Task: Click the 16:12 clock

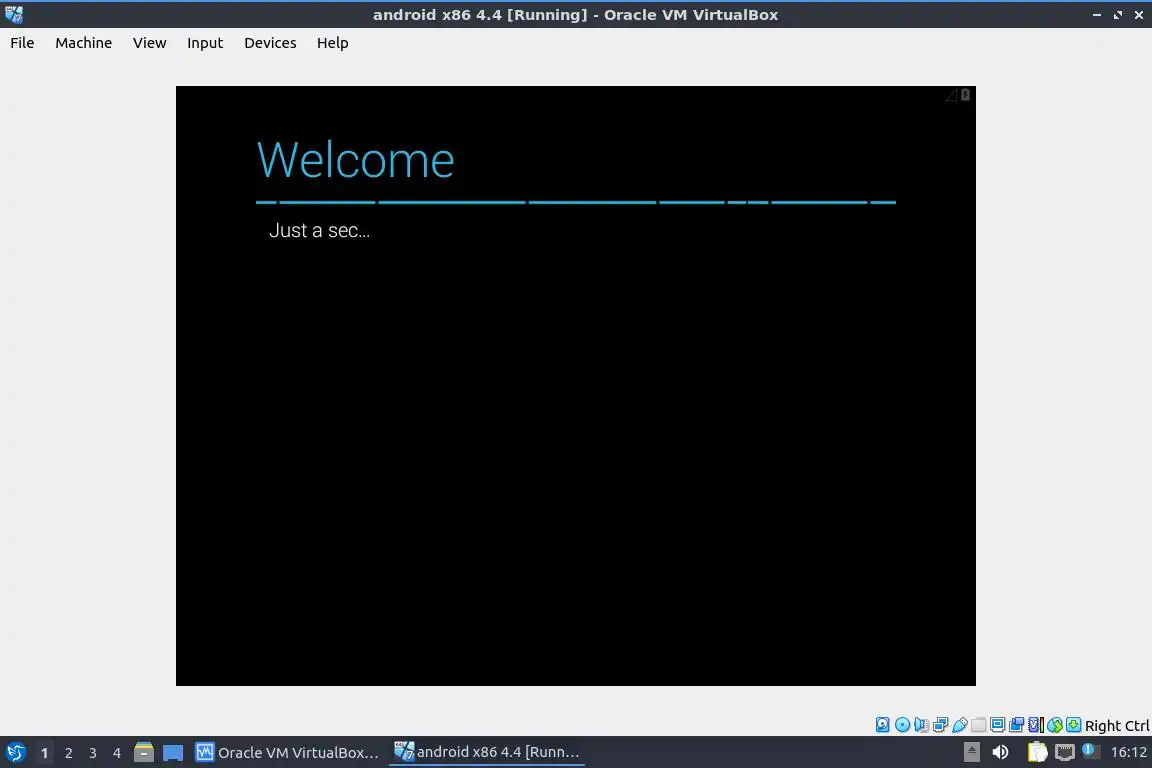Action: 1128,752
